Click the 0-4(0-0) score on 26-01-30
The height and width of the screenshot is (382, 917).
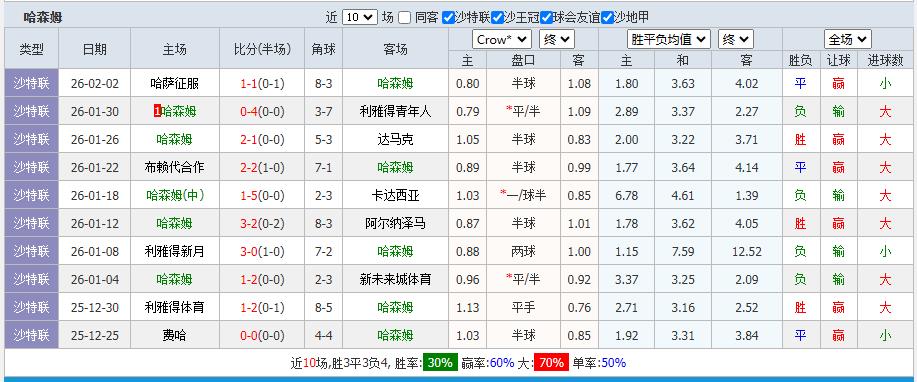coord(263,111)
